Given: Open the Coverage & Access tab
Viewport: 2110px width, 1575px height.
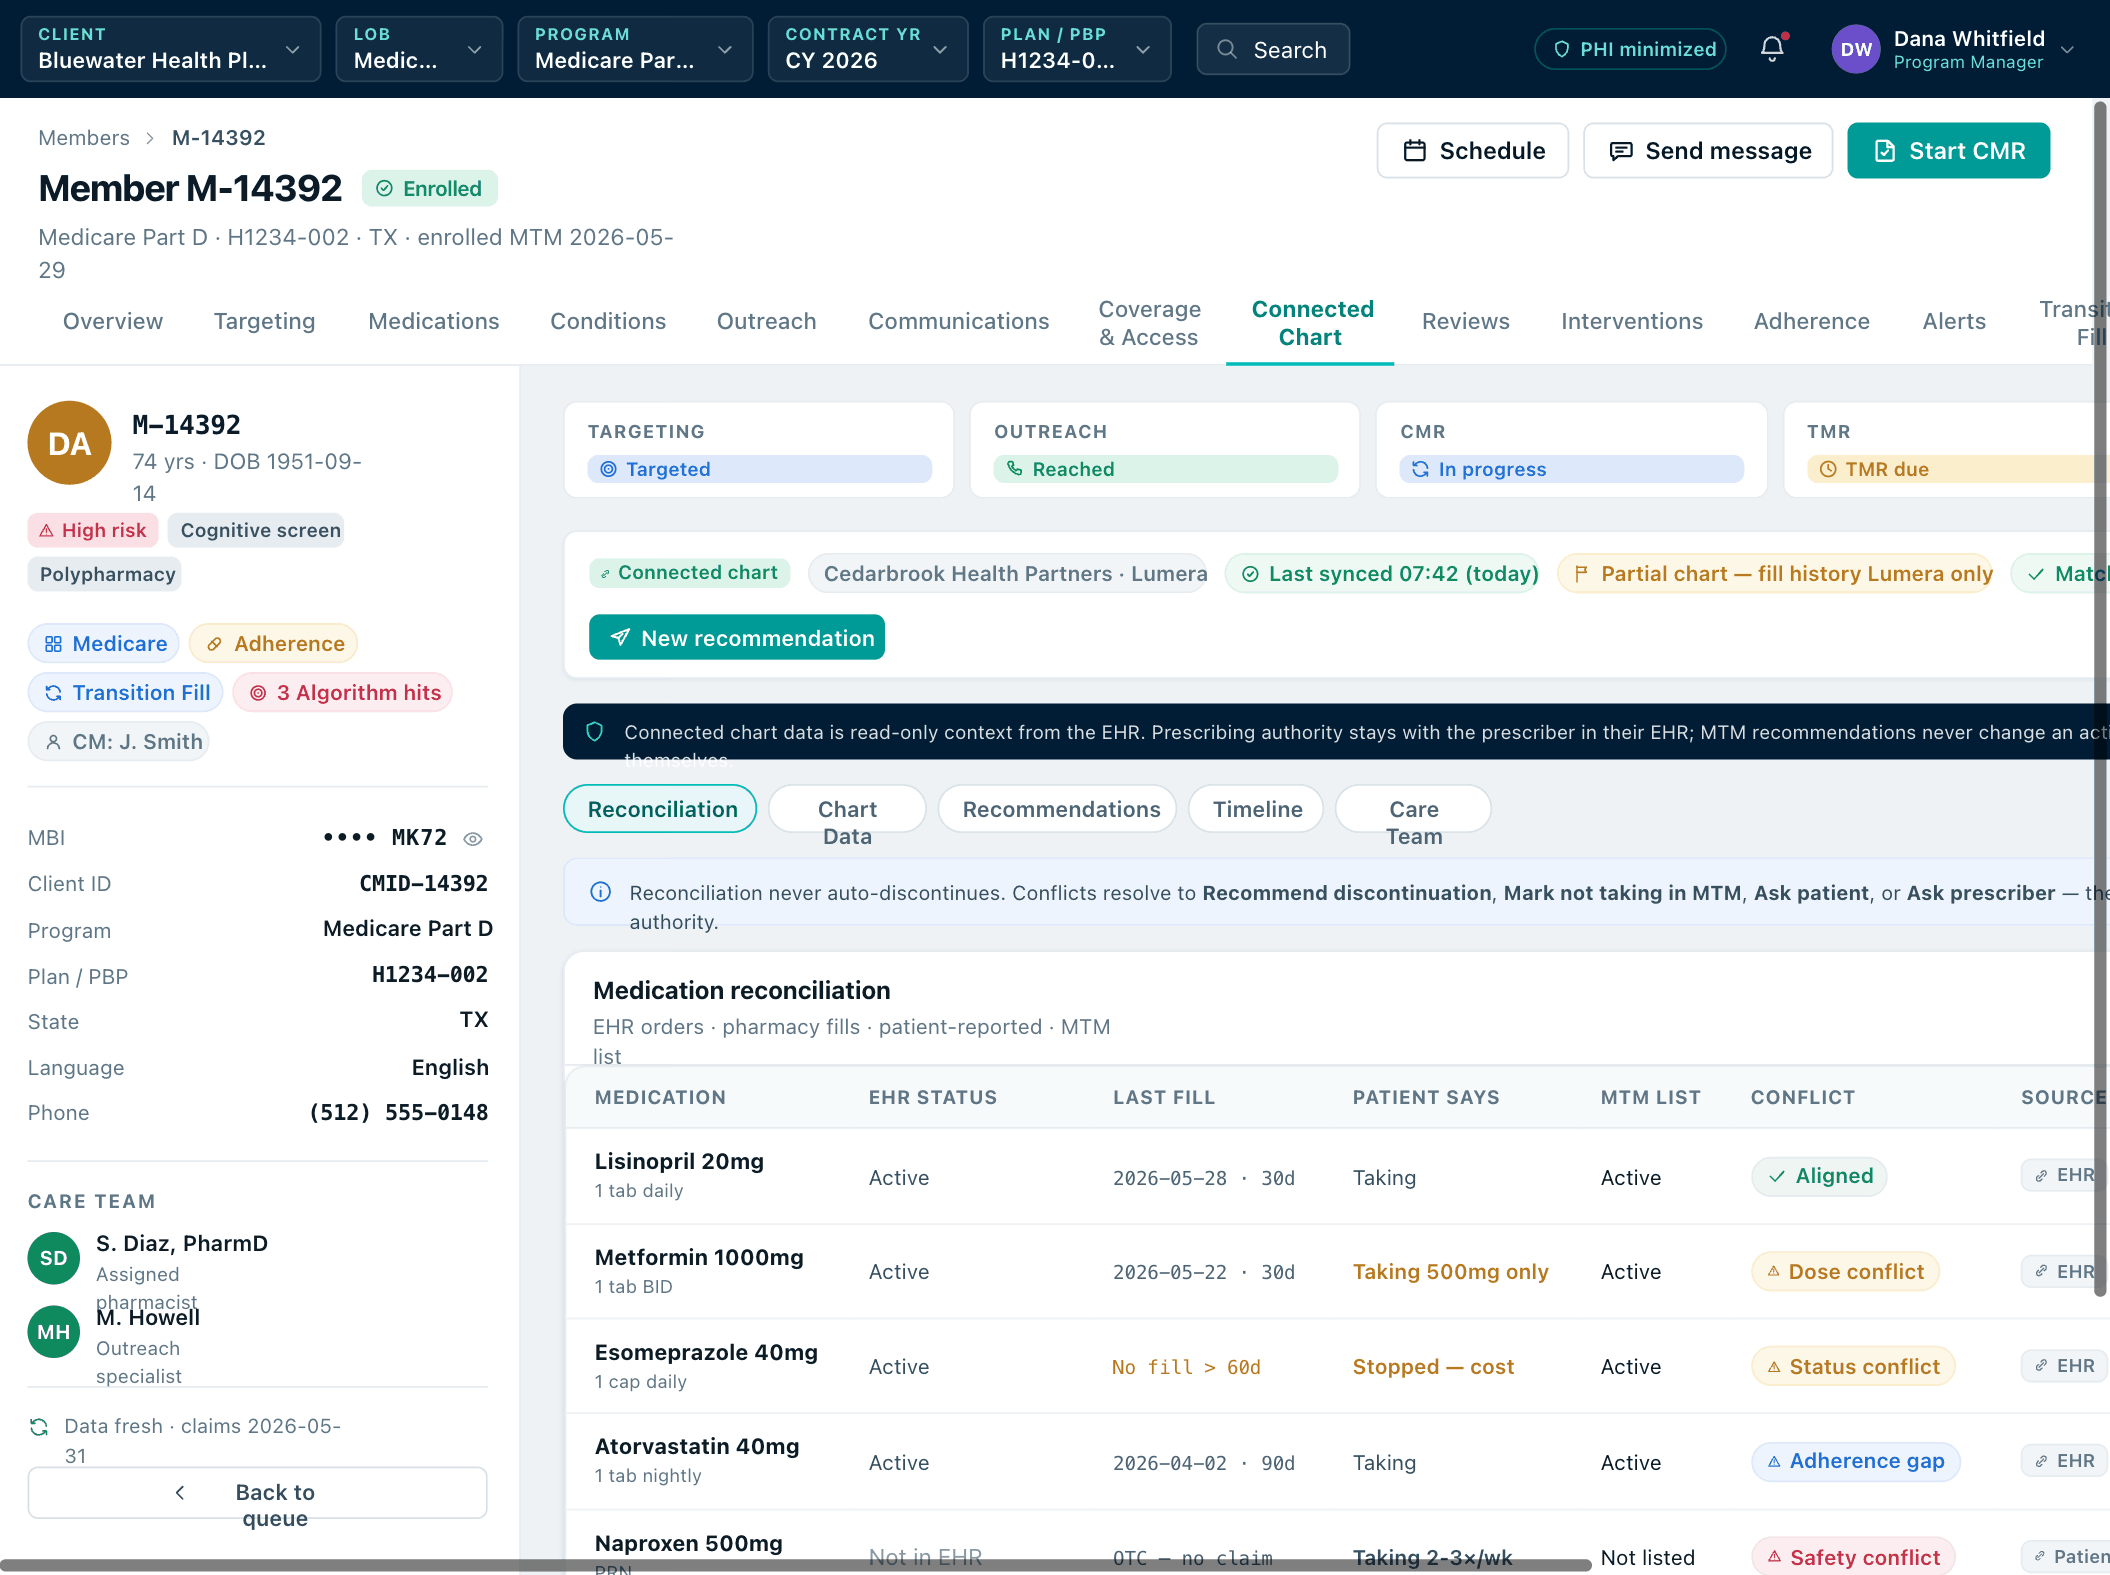Looking at the screenshot, I should pyautogui.click(x=1150, y=323).
